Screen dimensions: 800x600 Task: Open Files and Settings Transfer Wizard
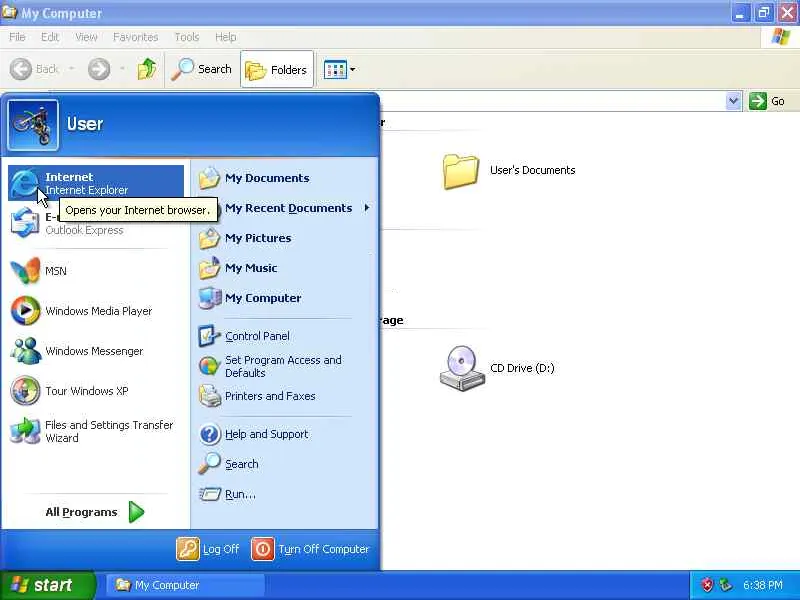tap(96, 431)
